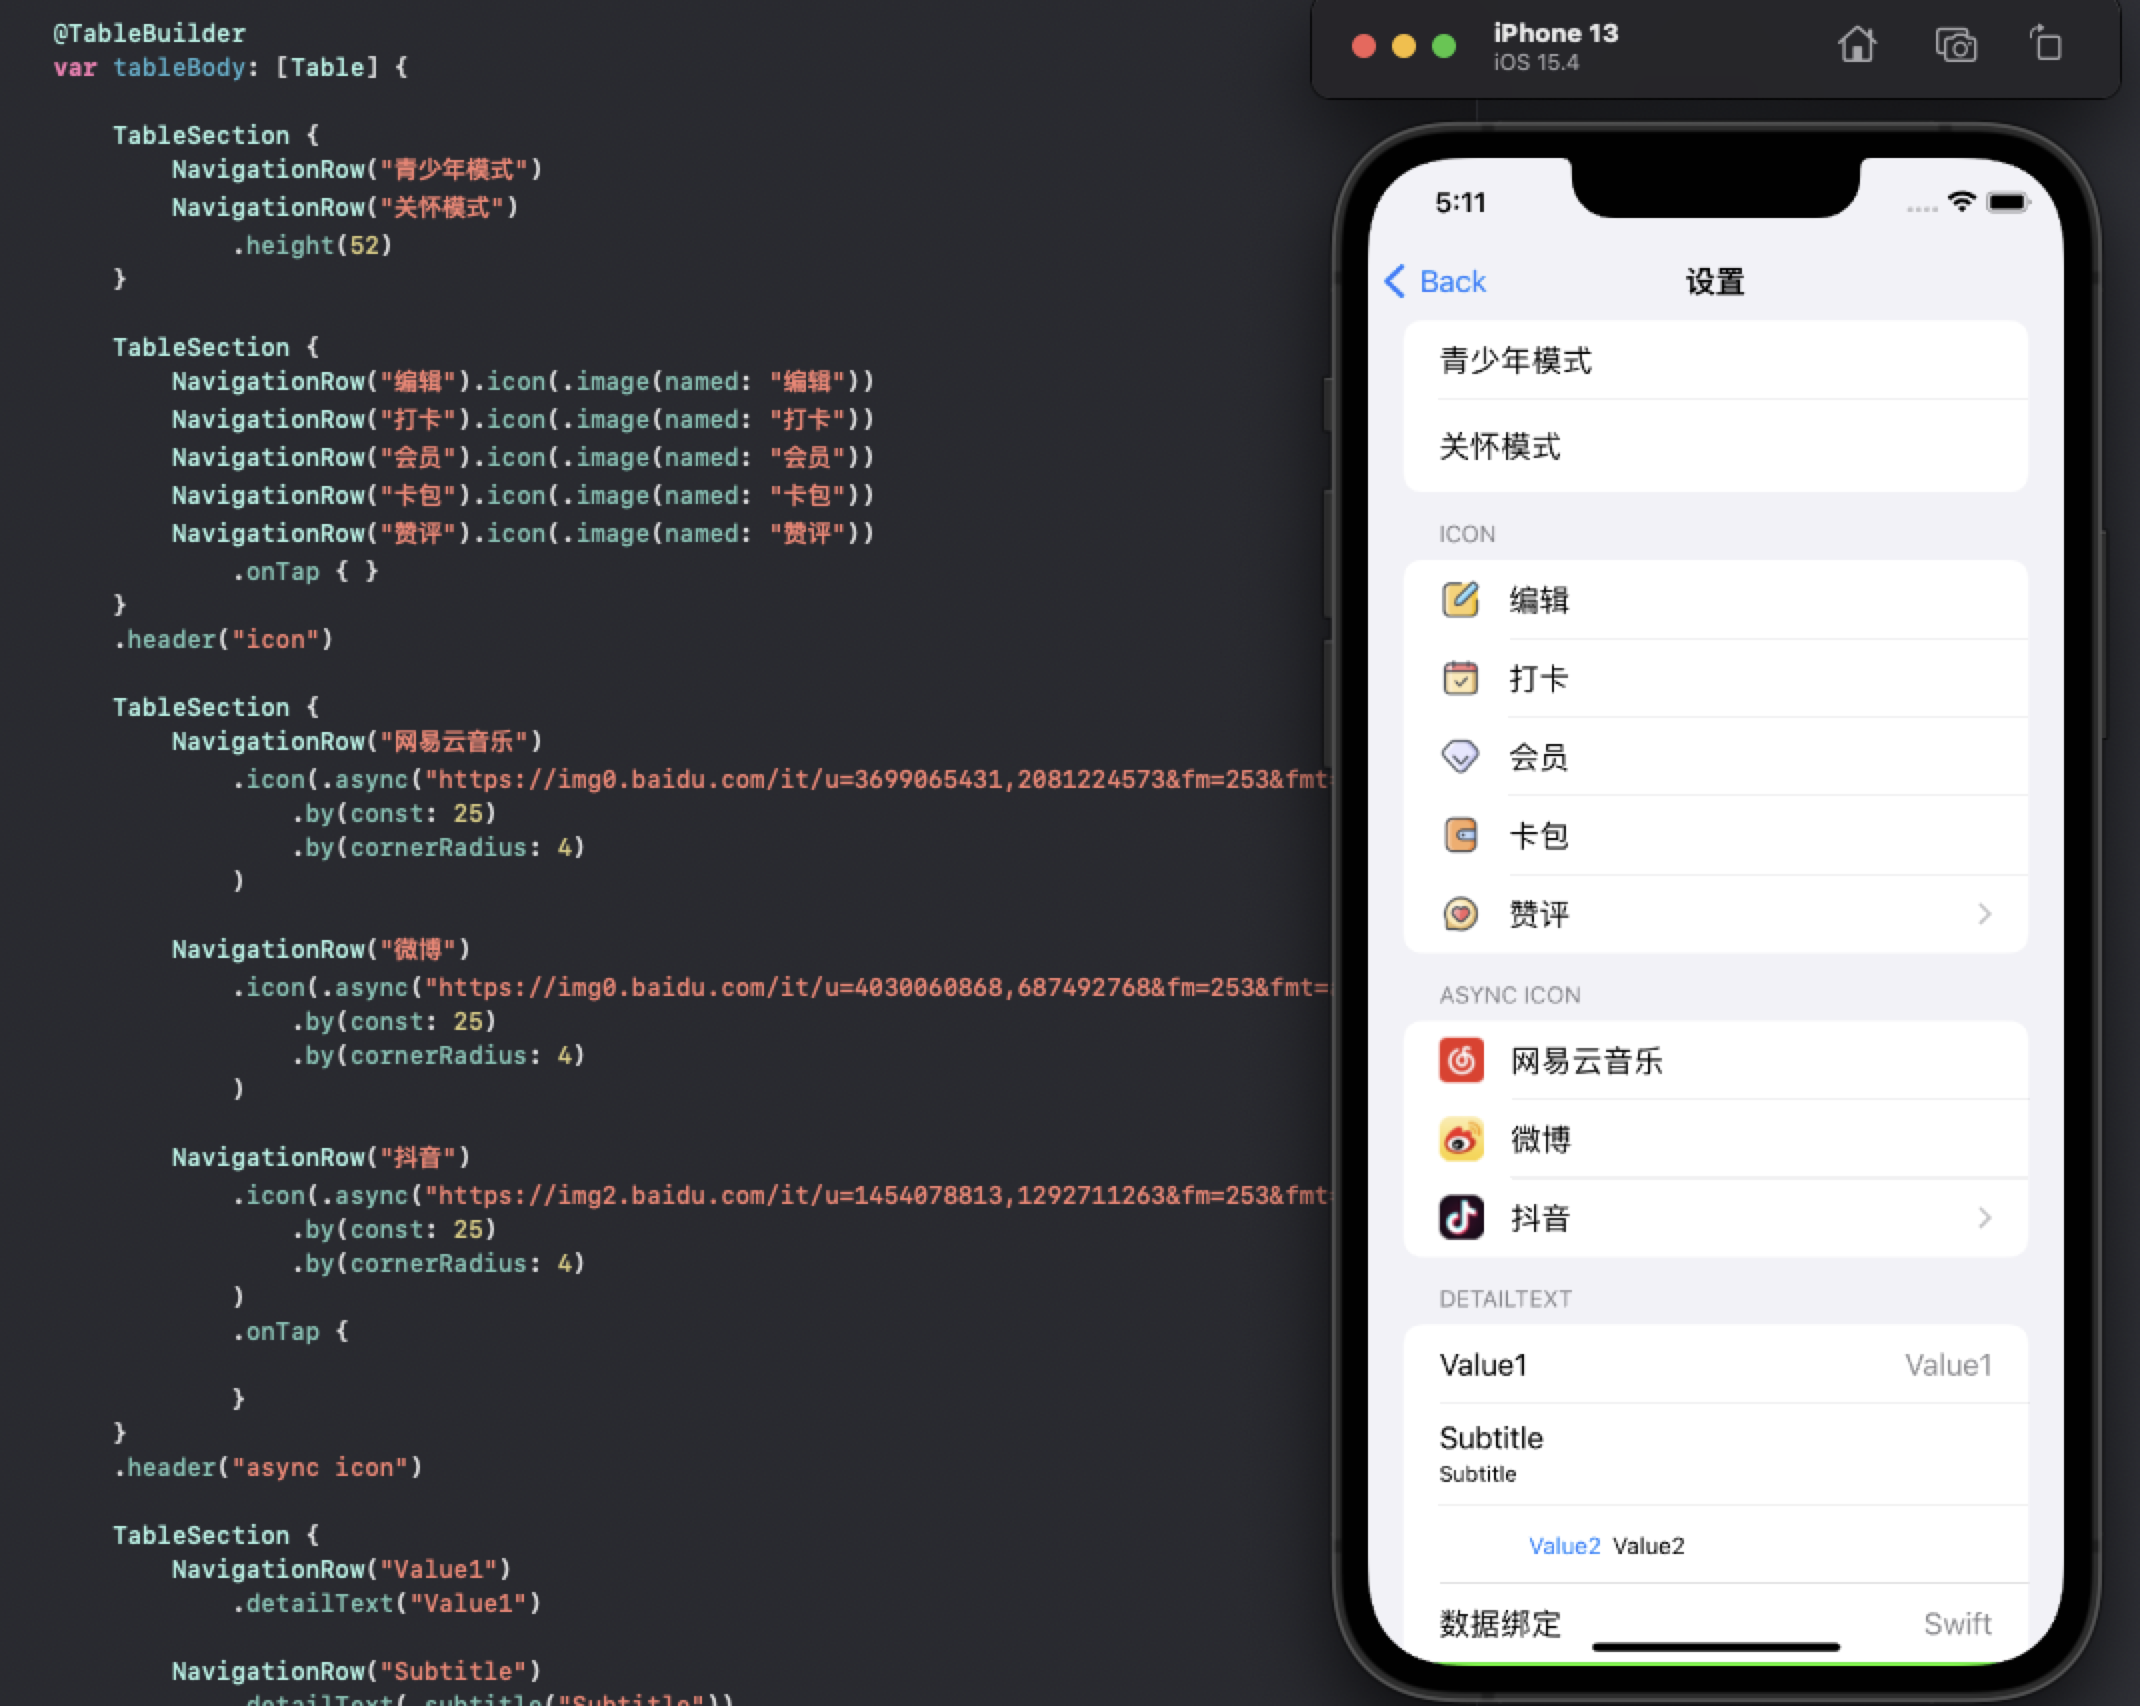This screenshot has height=1706, width=2140.
Task: Tap the chevron on the 抖音 row
Action: tap(1984, 1218)
